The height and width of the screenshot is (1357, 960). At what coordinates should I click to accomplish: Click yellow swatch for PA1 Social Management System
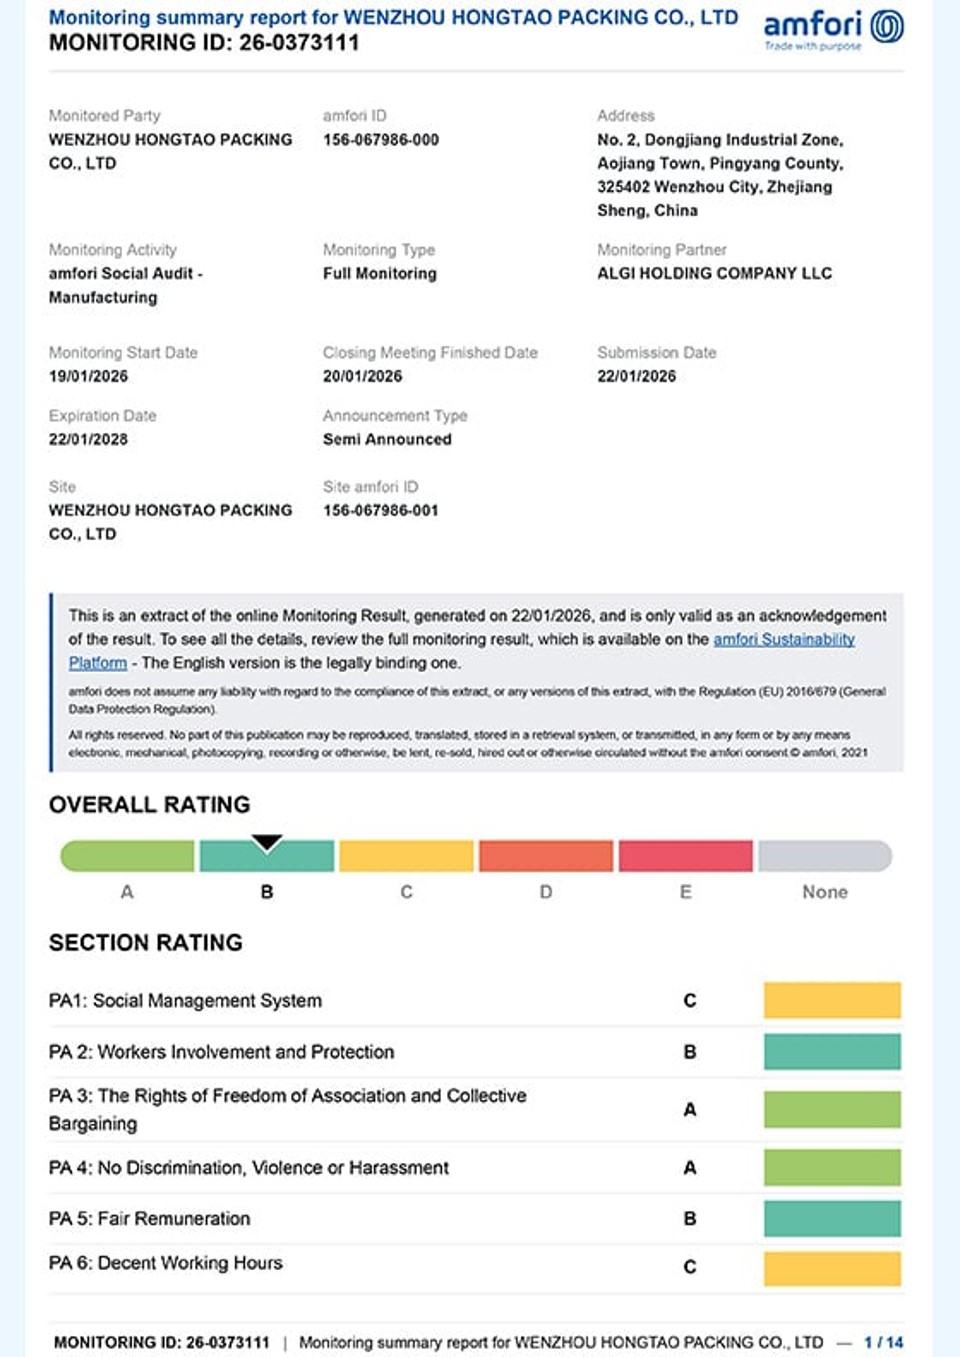pyautogui.click(x=832, y=1000)
